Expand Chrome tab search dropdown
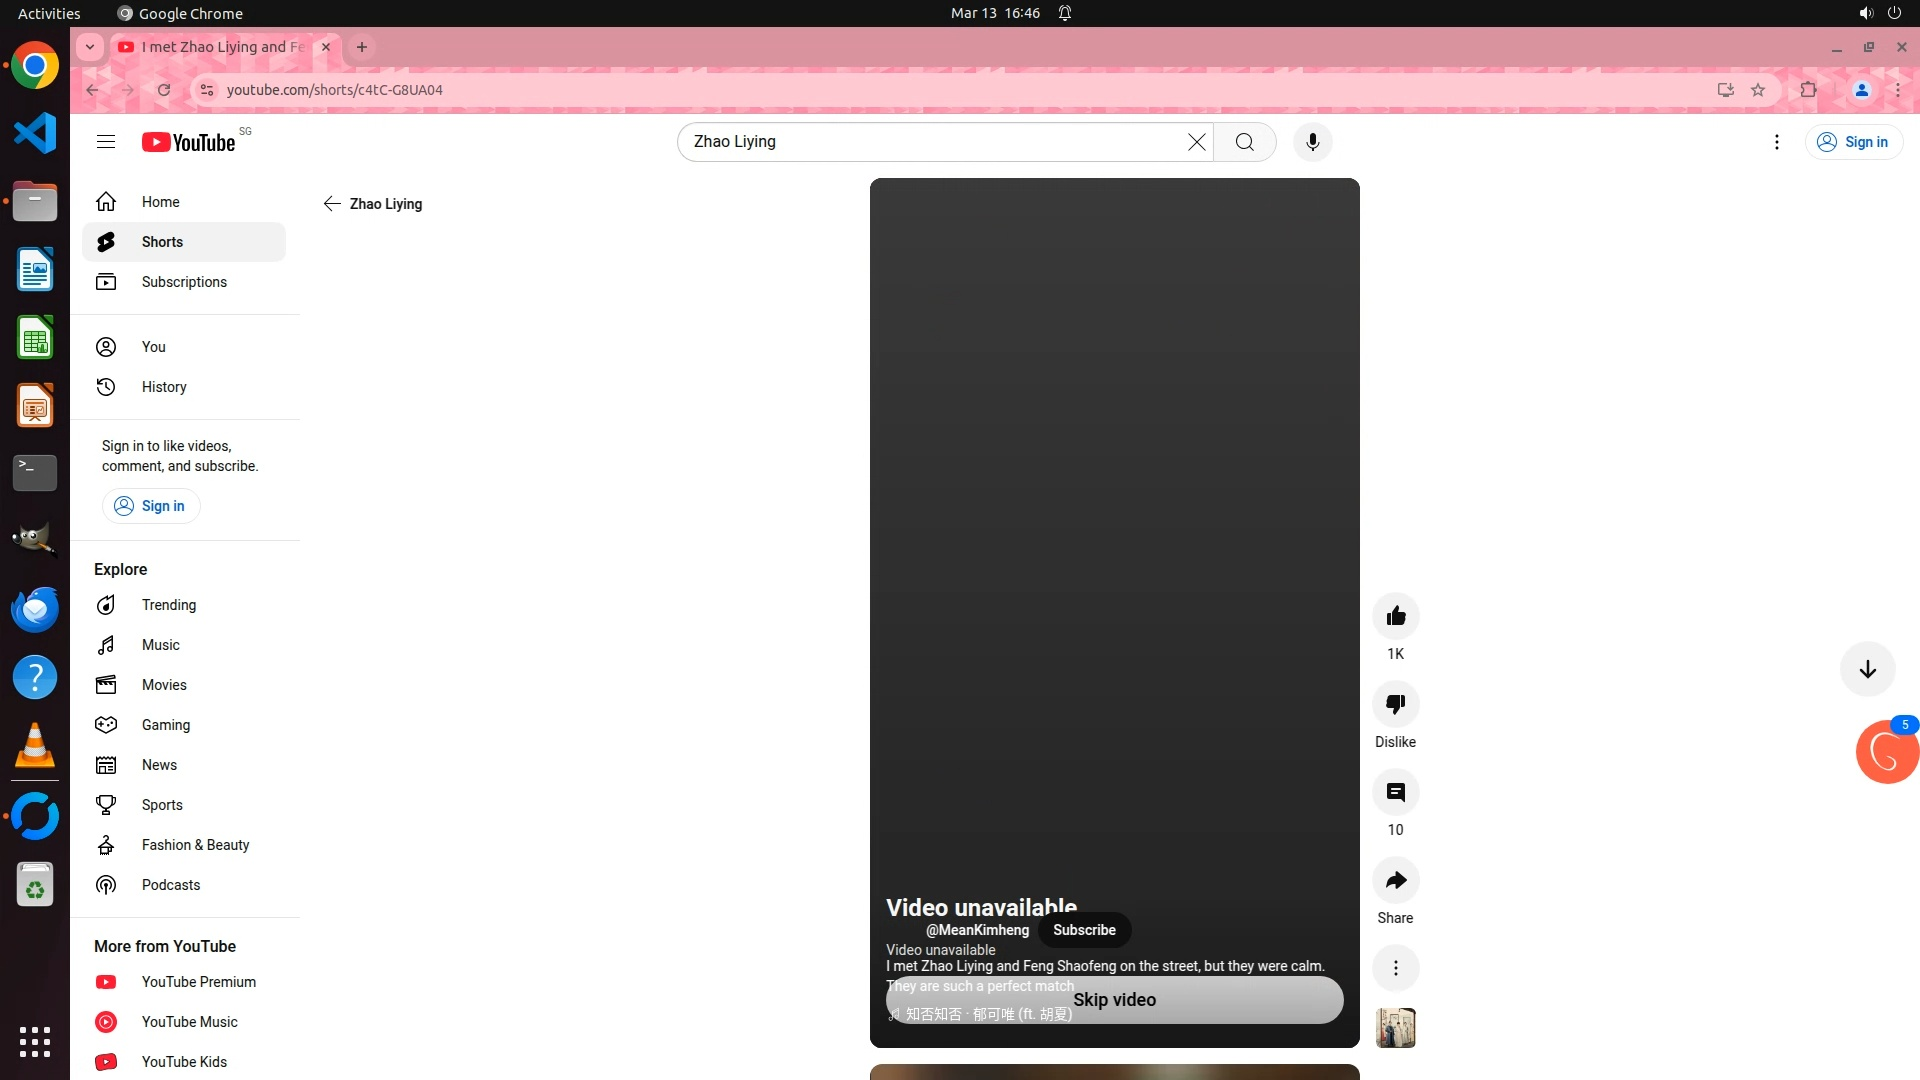This screenshot has height=1080, width=1920. click(x=90, y=47)
